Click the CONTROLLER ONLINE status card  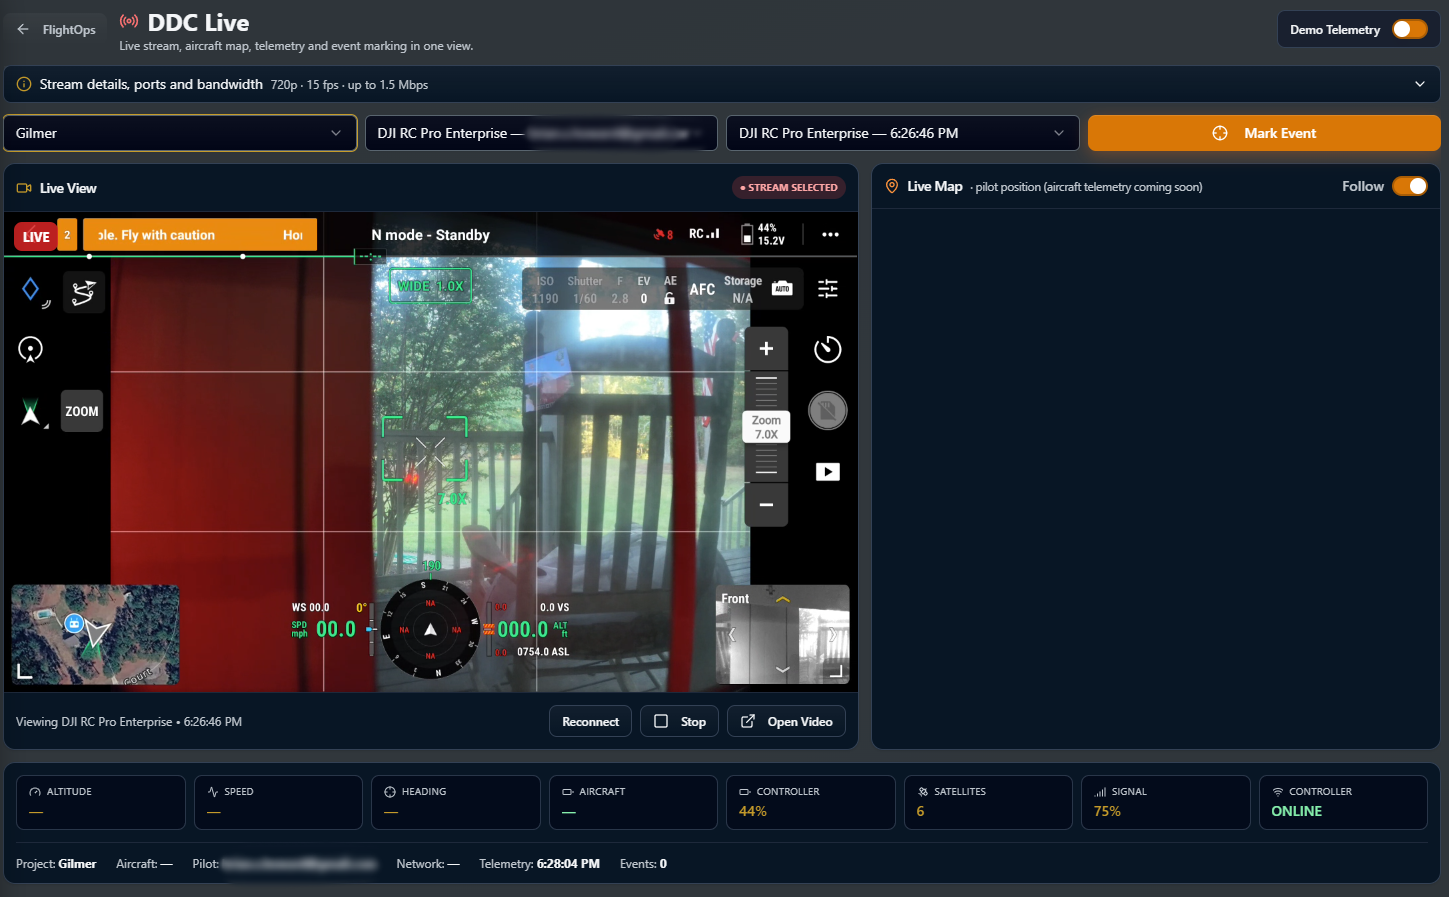coord(1343,802)
